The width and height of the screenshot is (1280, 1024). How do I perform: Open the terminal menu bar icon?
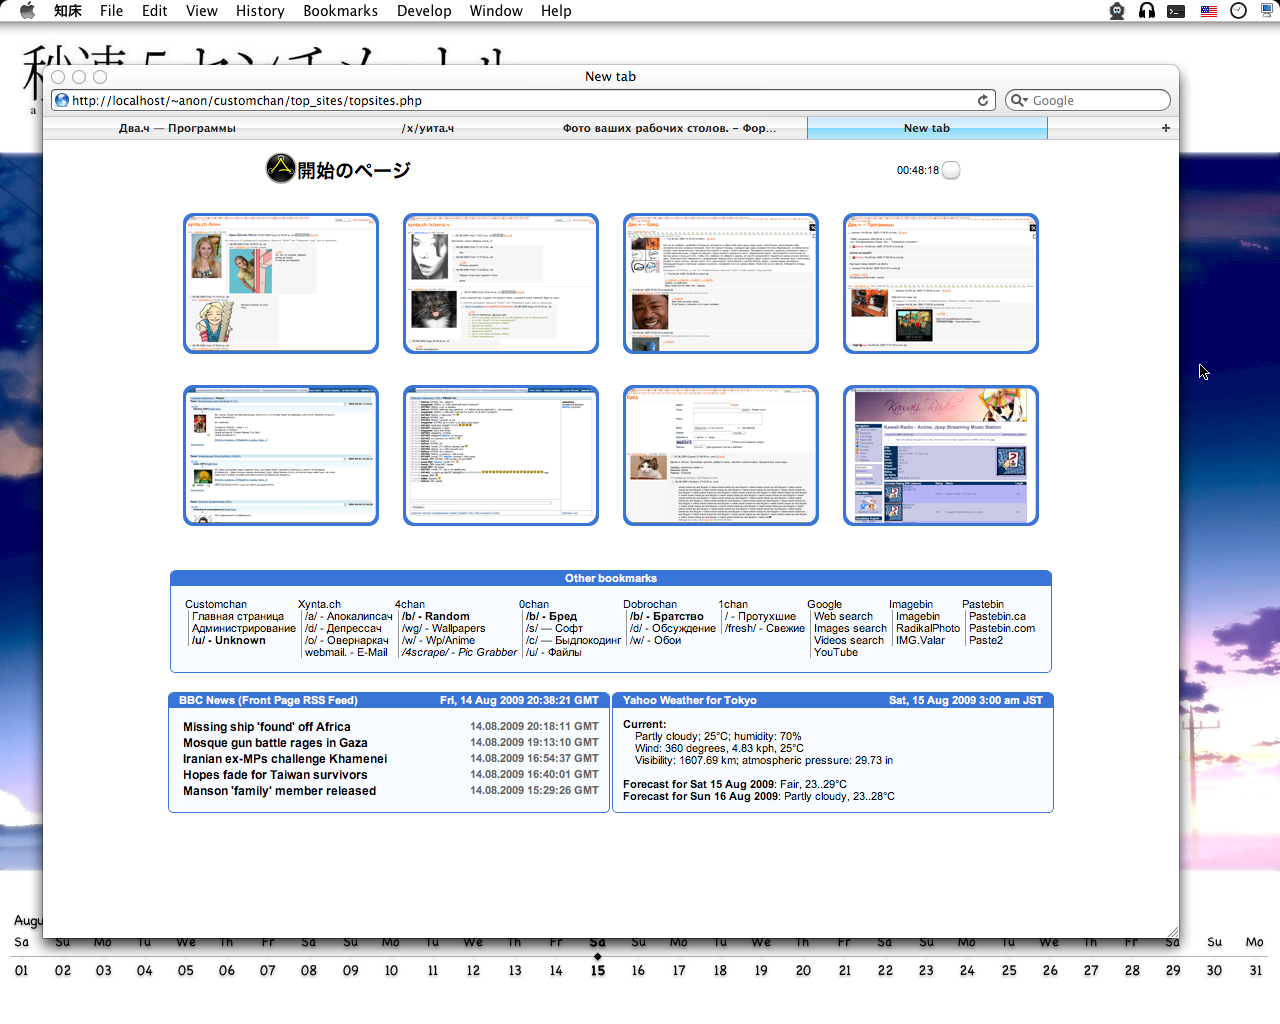1177,11
